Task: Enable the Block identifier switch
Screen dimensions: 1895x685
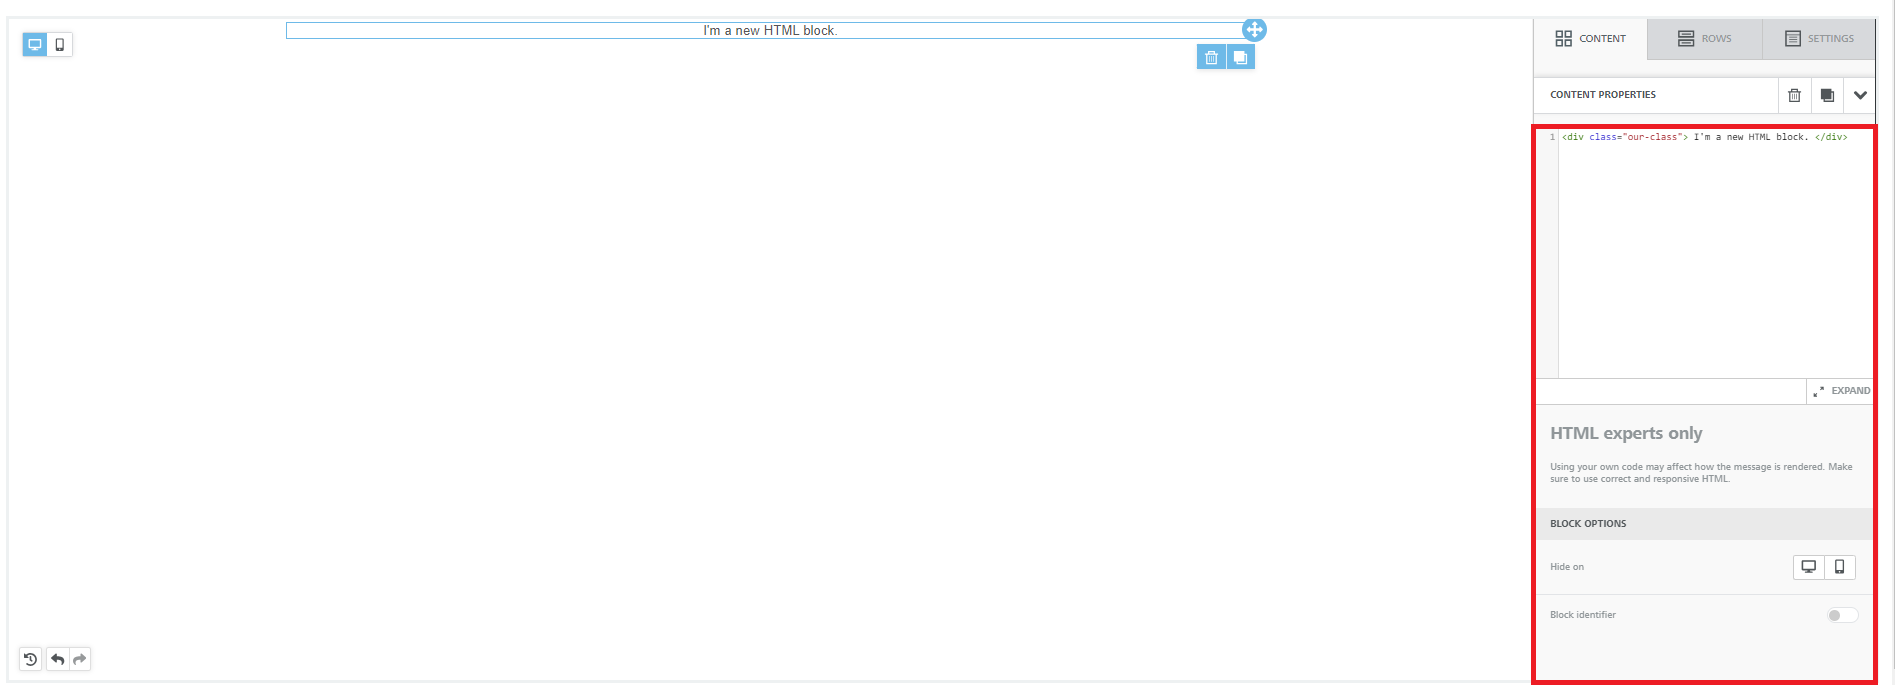Action: [1841, 615]
